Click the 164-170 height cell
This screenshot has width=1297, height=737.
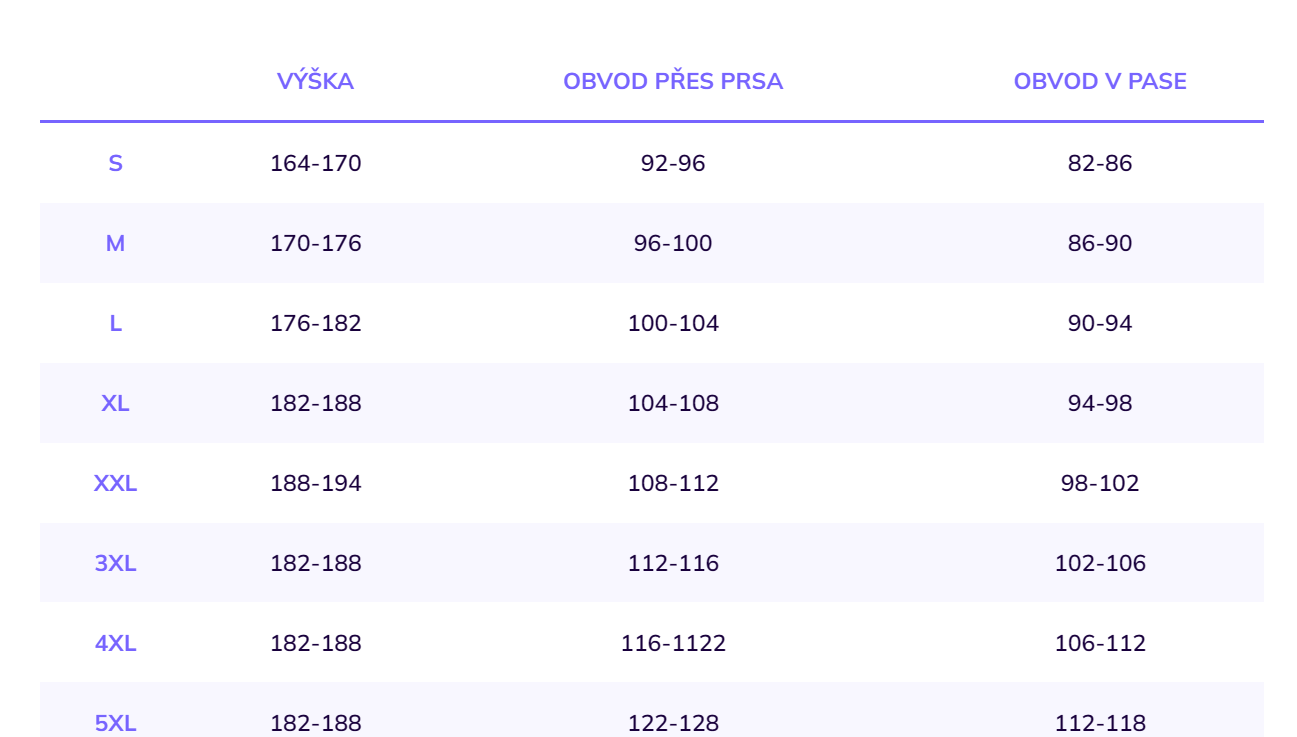(x=315, y=163)
